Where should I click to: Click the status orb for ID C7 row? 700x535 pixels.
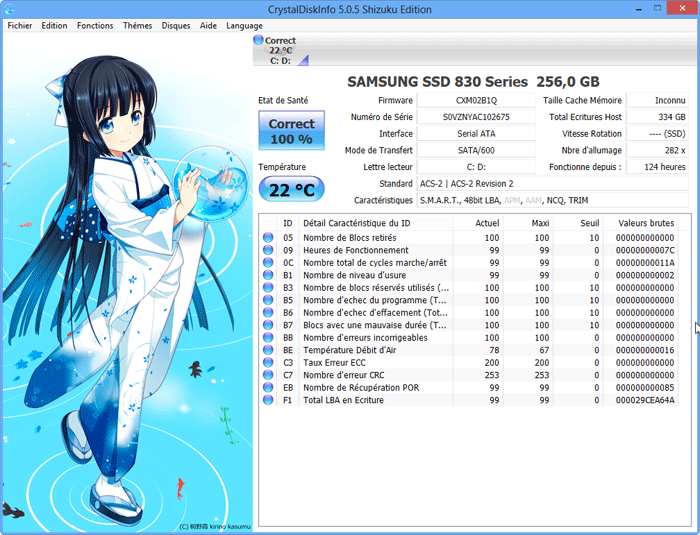(268, 375)
